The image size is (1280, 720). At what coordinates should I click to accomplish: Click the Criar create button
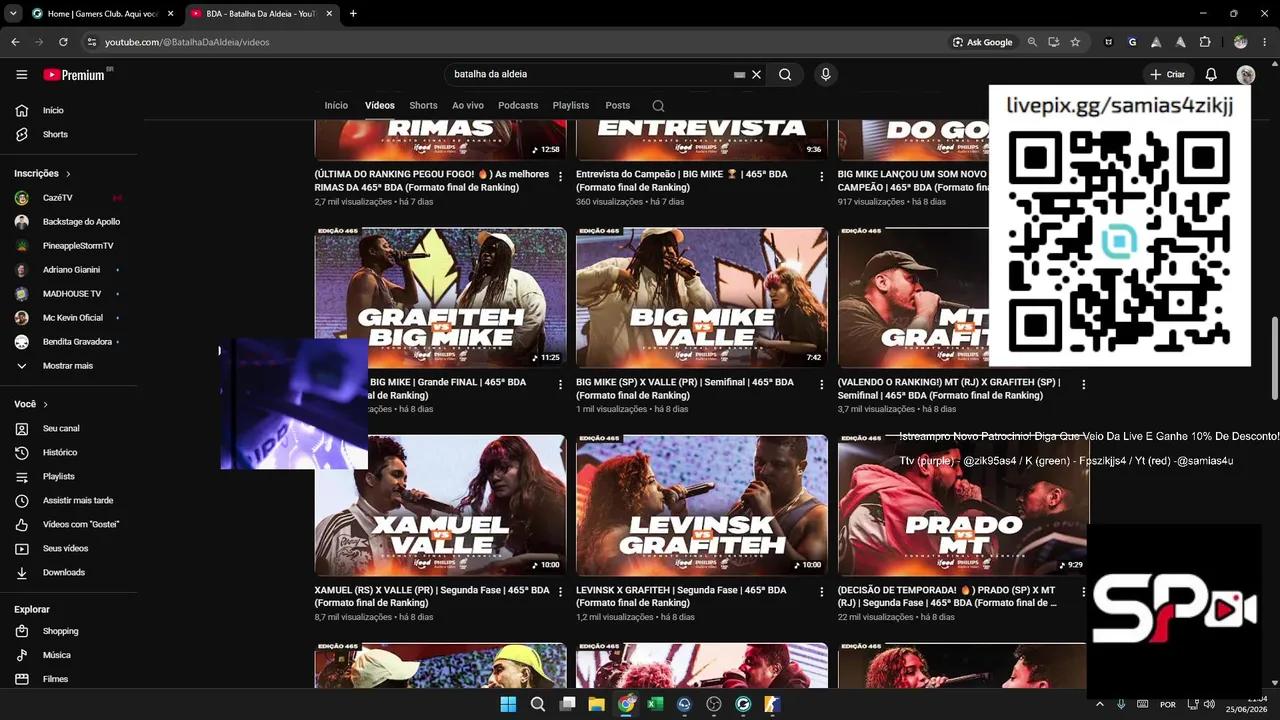1167,74
